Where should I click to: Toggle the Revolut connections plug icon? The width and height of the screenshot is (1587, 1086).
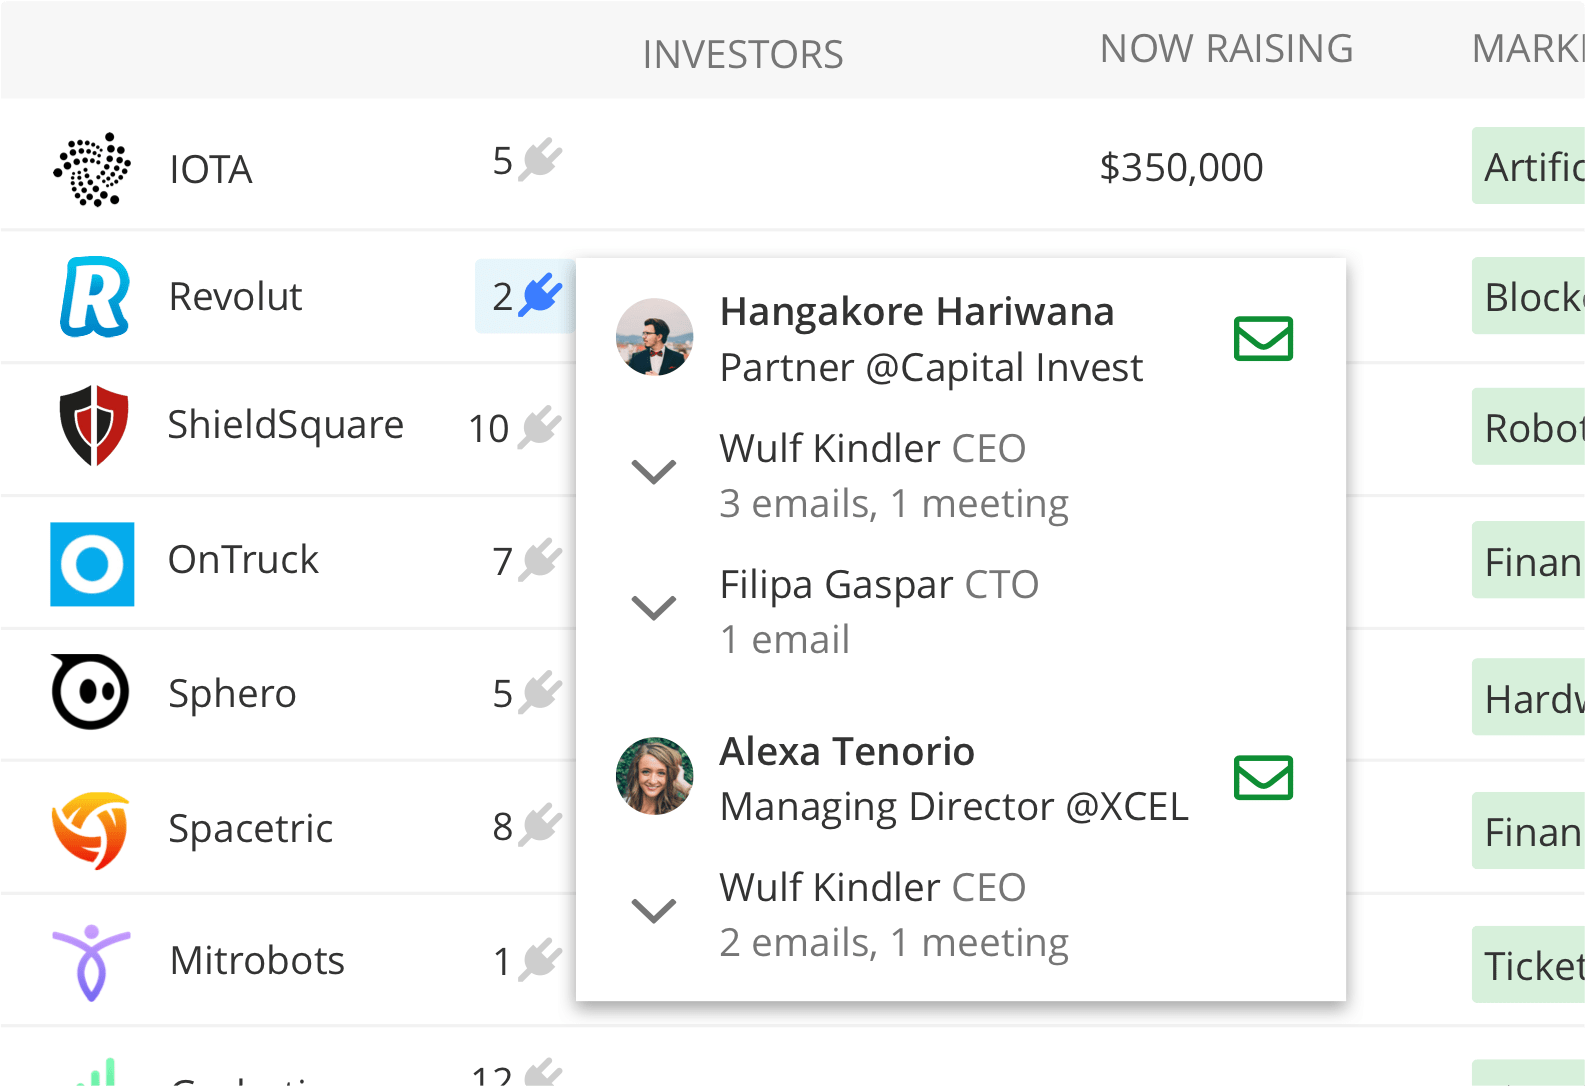coord(540,295)
